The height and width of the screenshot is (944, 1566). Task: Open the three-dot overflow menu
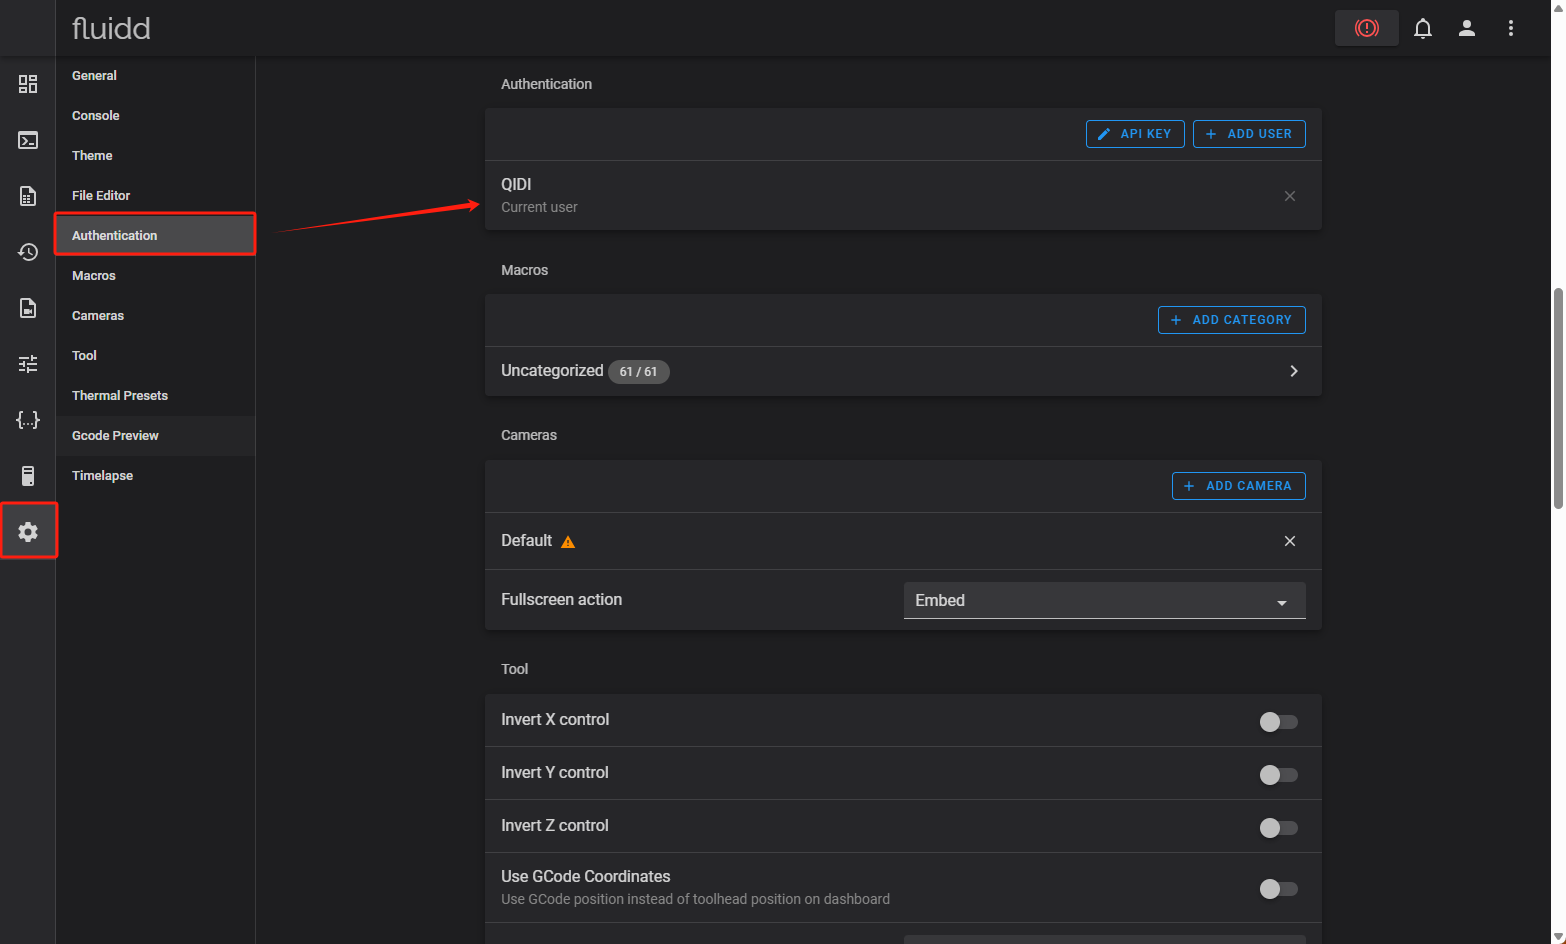coord(1510,28)
